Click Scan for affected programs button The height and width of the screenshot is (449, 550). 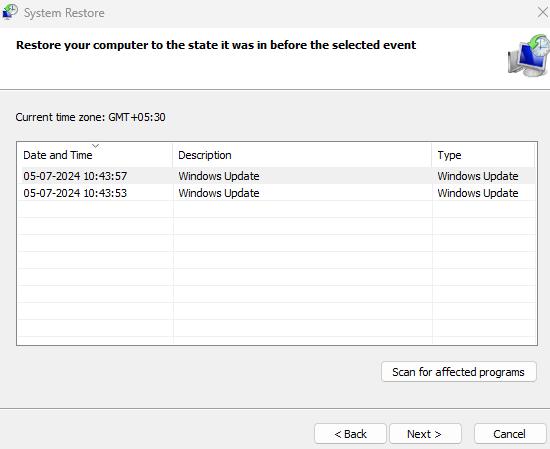click(x=459, y=372)
